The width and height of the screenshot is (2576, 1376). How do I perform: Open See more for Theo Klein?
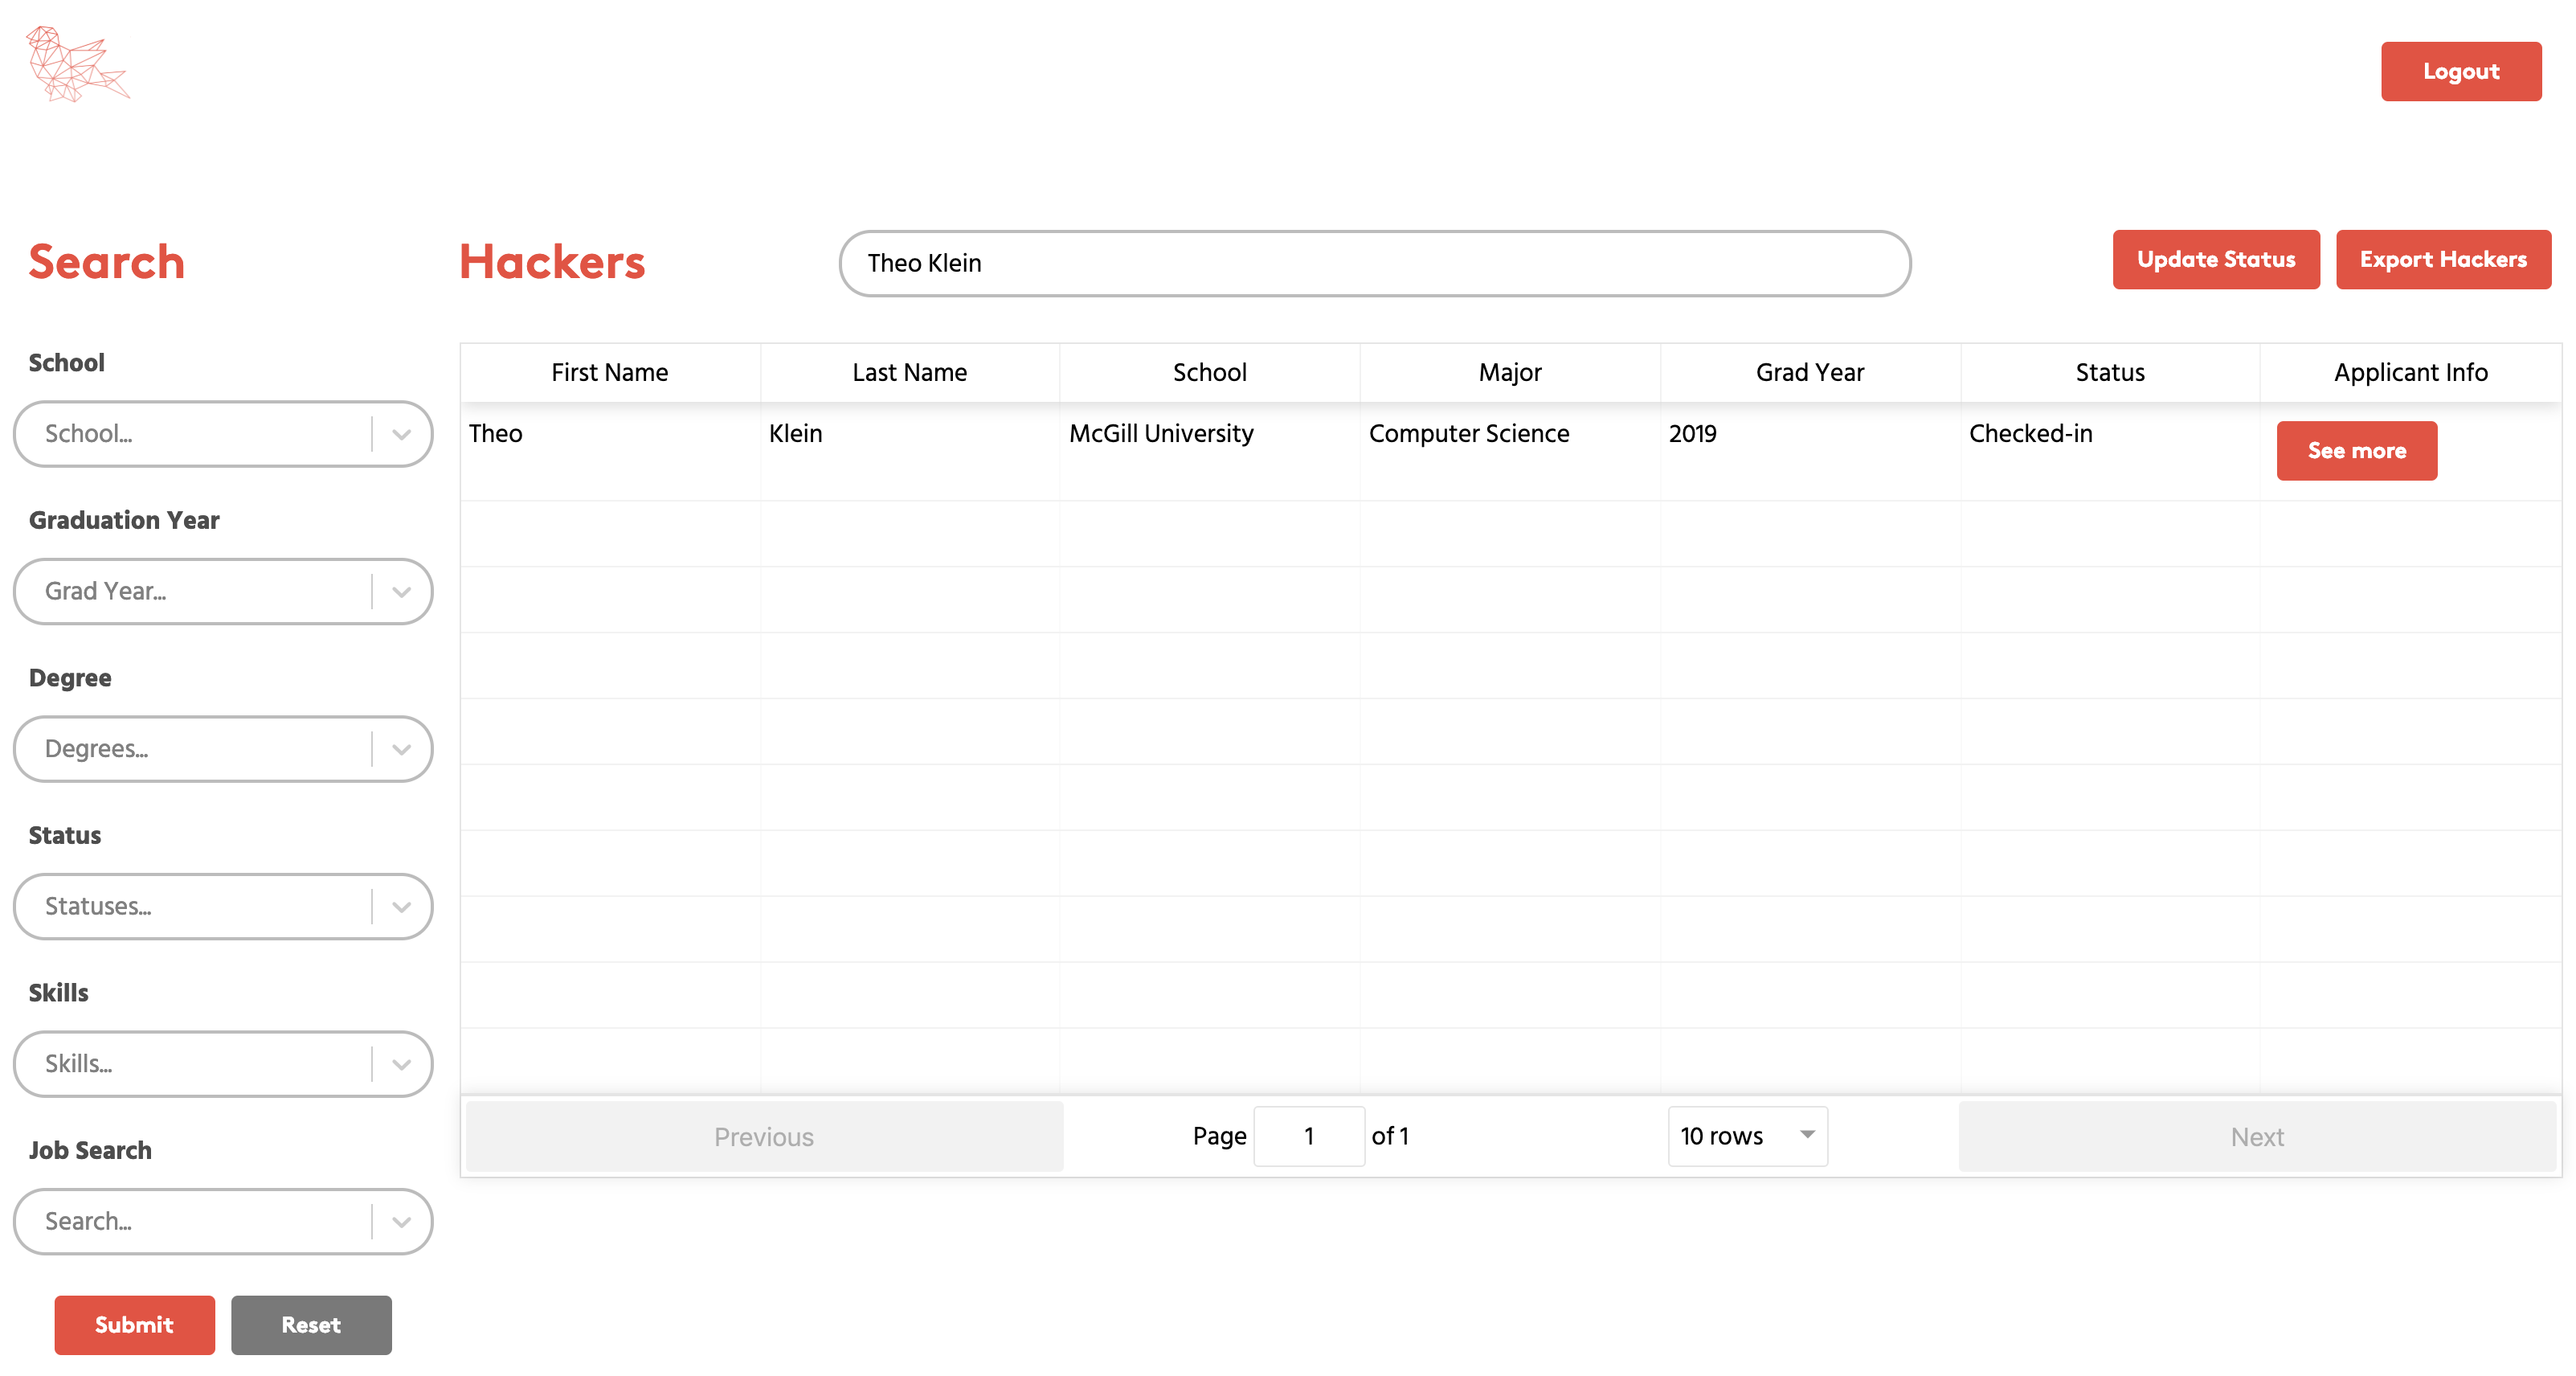pos(2356,451)
